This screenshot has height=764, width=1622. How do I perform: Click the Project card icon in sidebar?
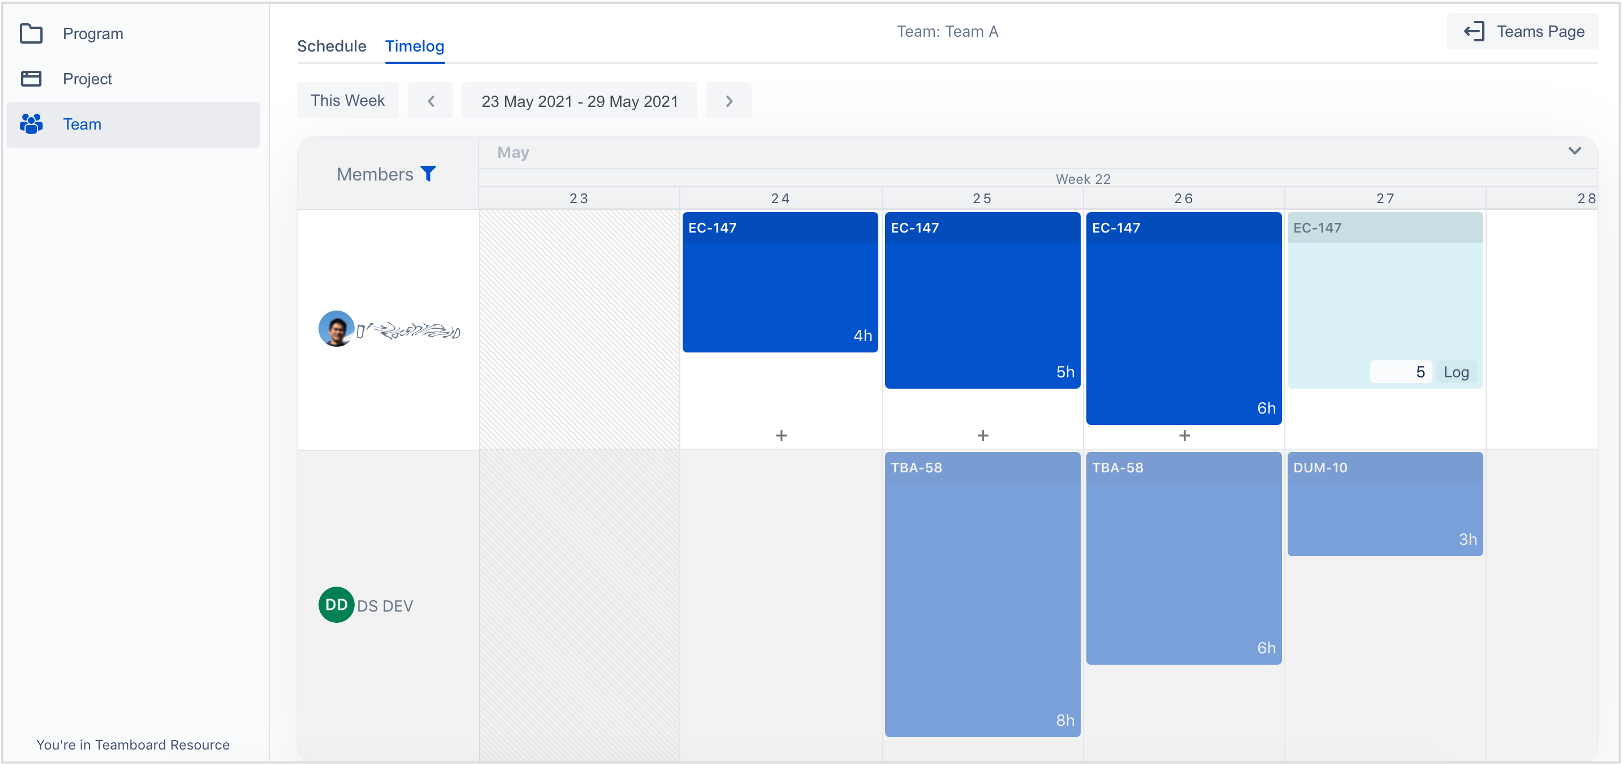(32, 79)
